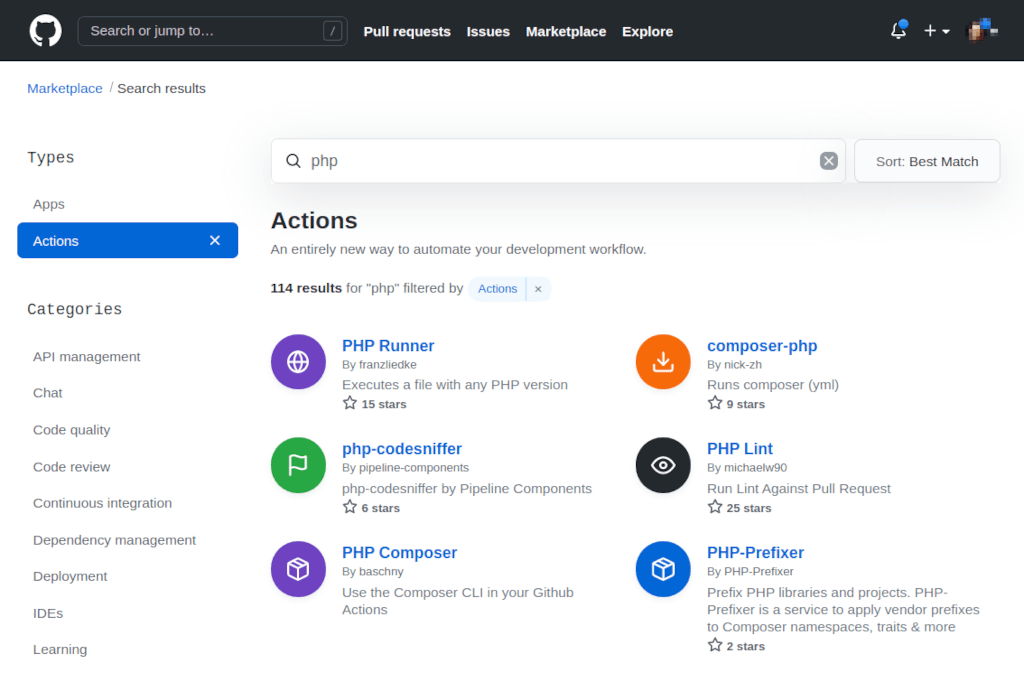Click the composer-php download icon
1024x673 pixels.
tap(663, 362)
